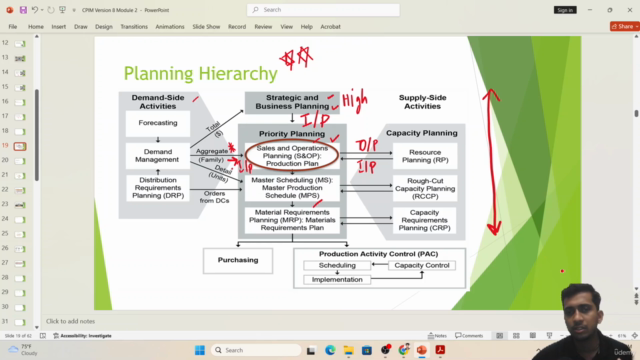This screenshot has width=640, height=360.
Task: Open Task View on taskbar
Action: pyautogui.click(x=311, y=350)
